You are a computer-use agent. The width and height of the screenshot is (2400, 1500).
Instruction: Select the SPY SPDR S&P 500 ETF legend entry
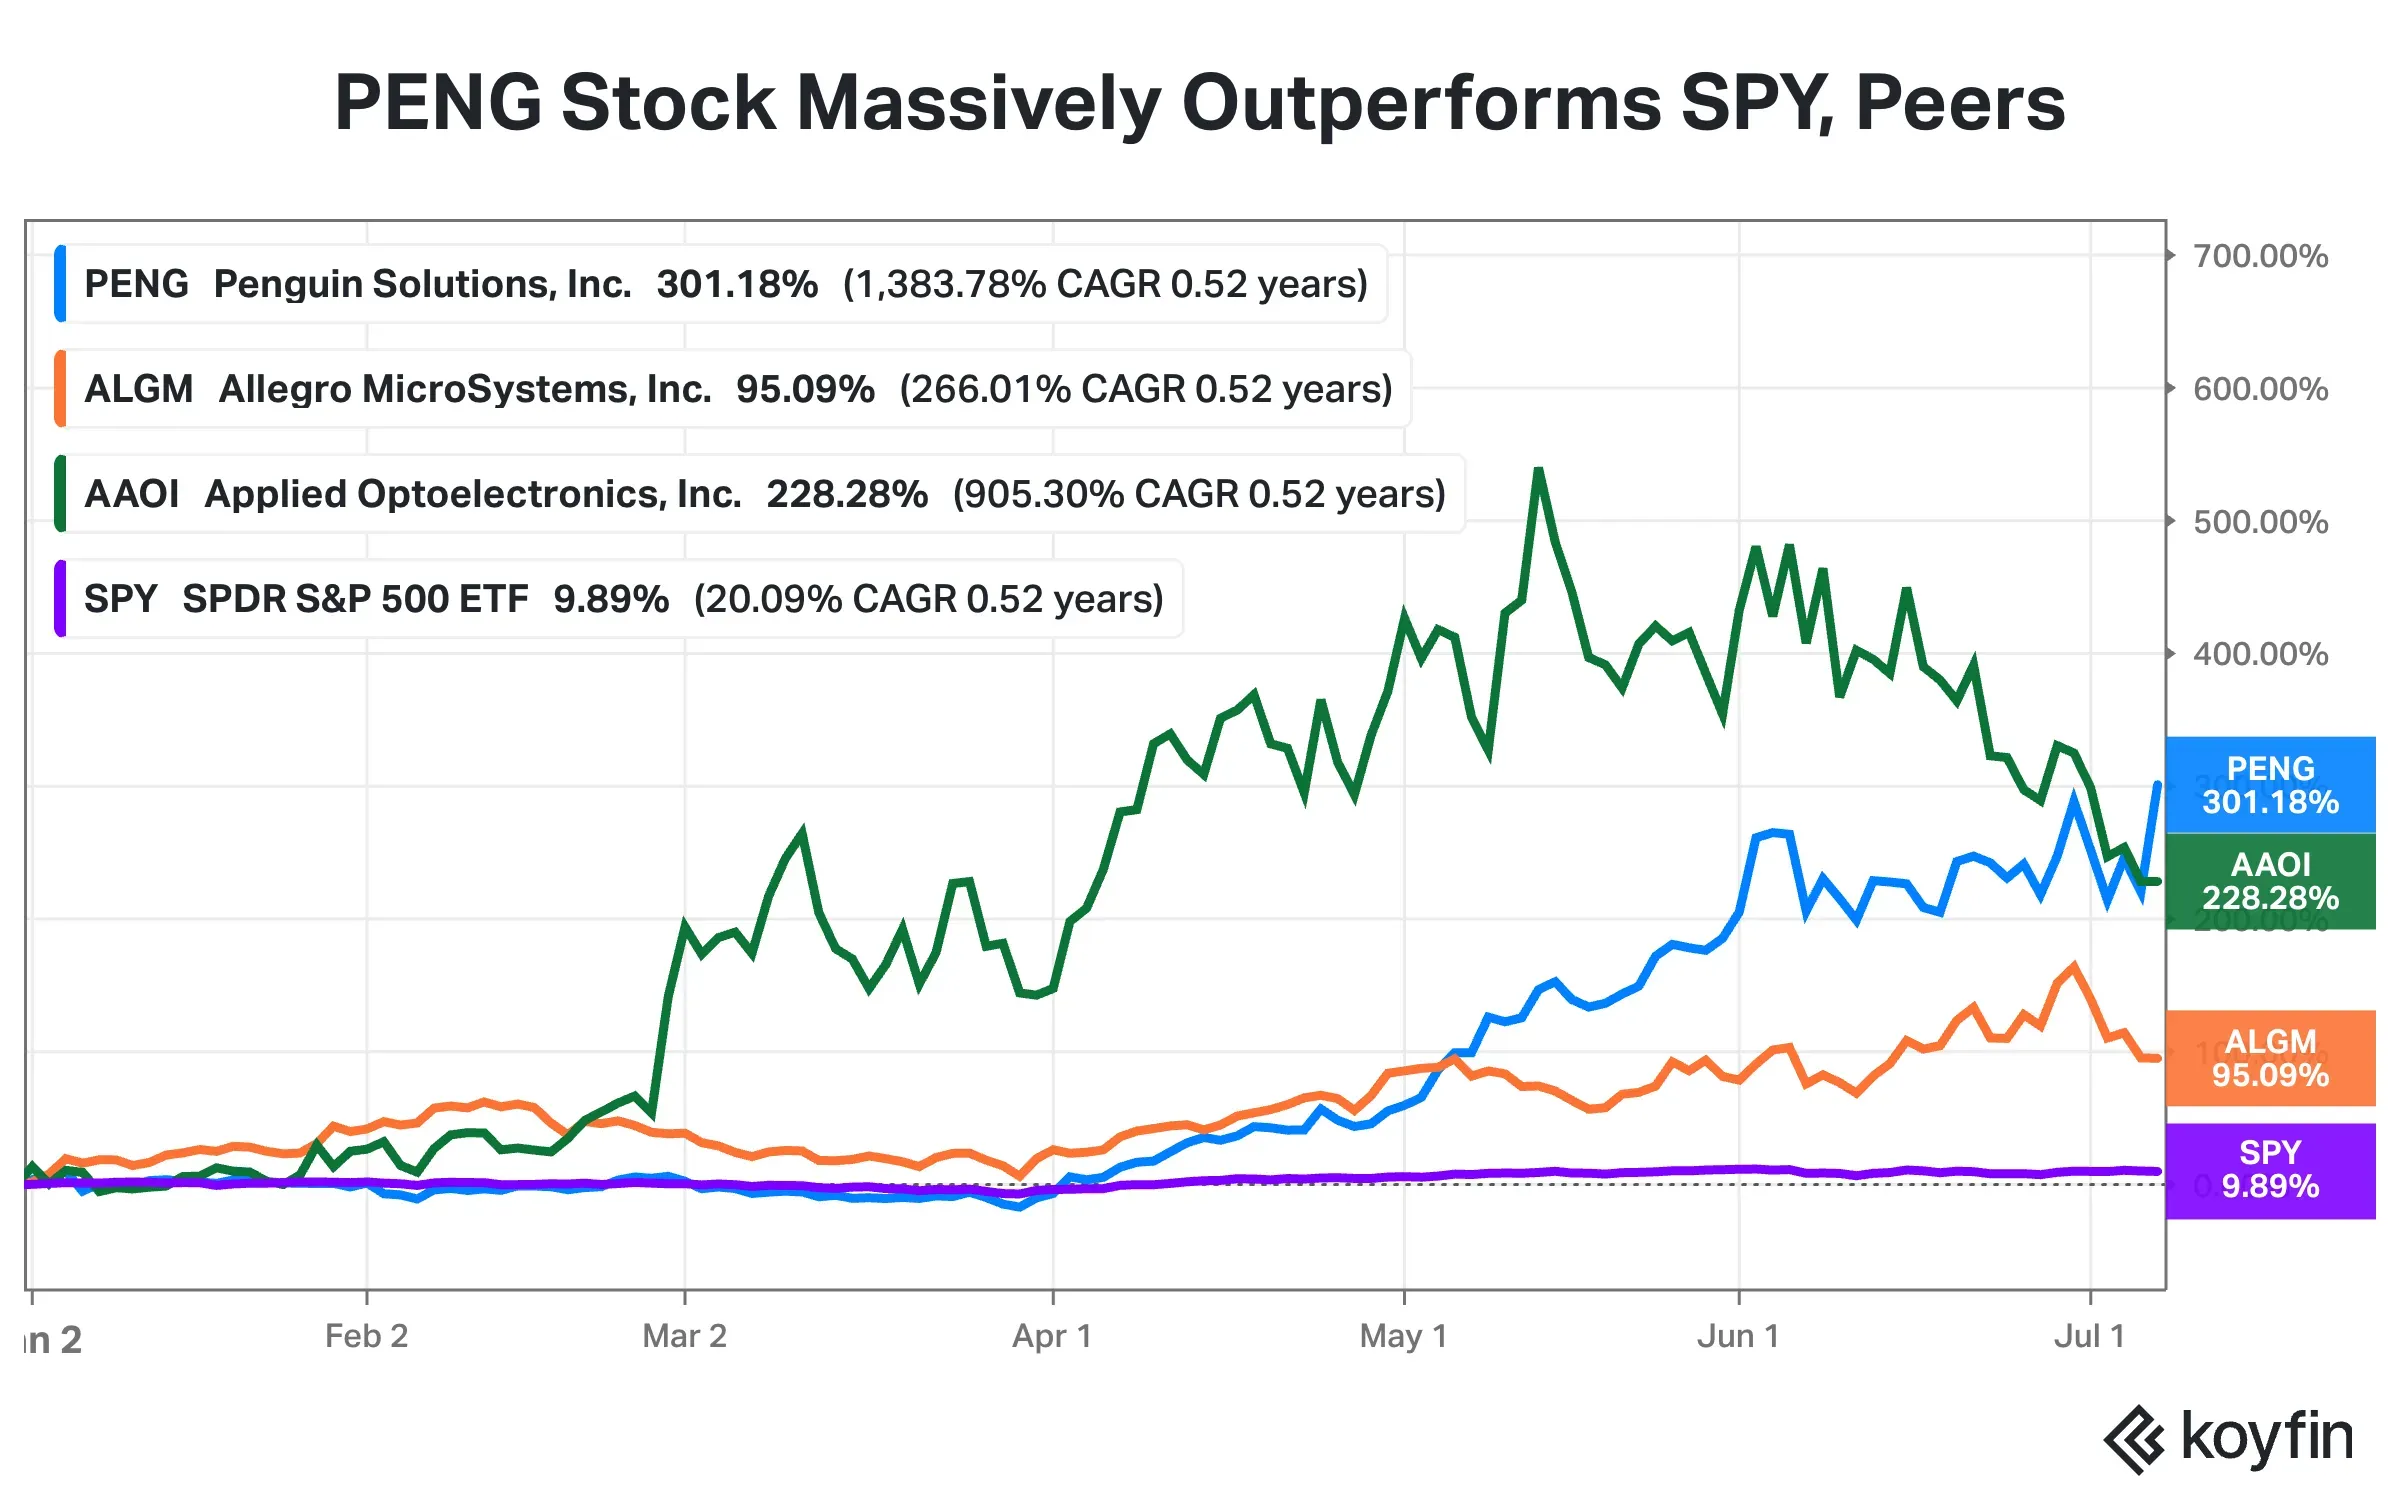click(x=619, y=599)
